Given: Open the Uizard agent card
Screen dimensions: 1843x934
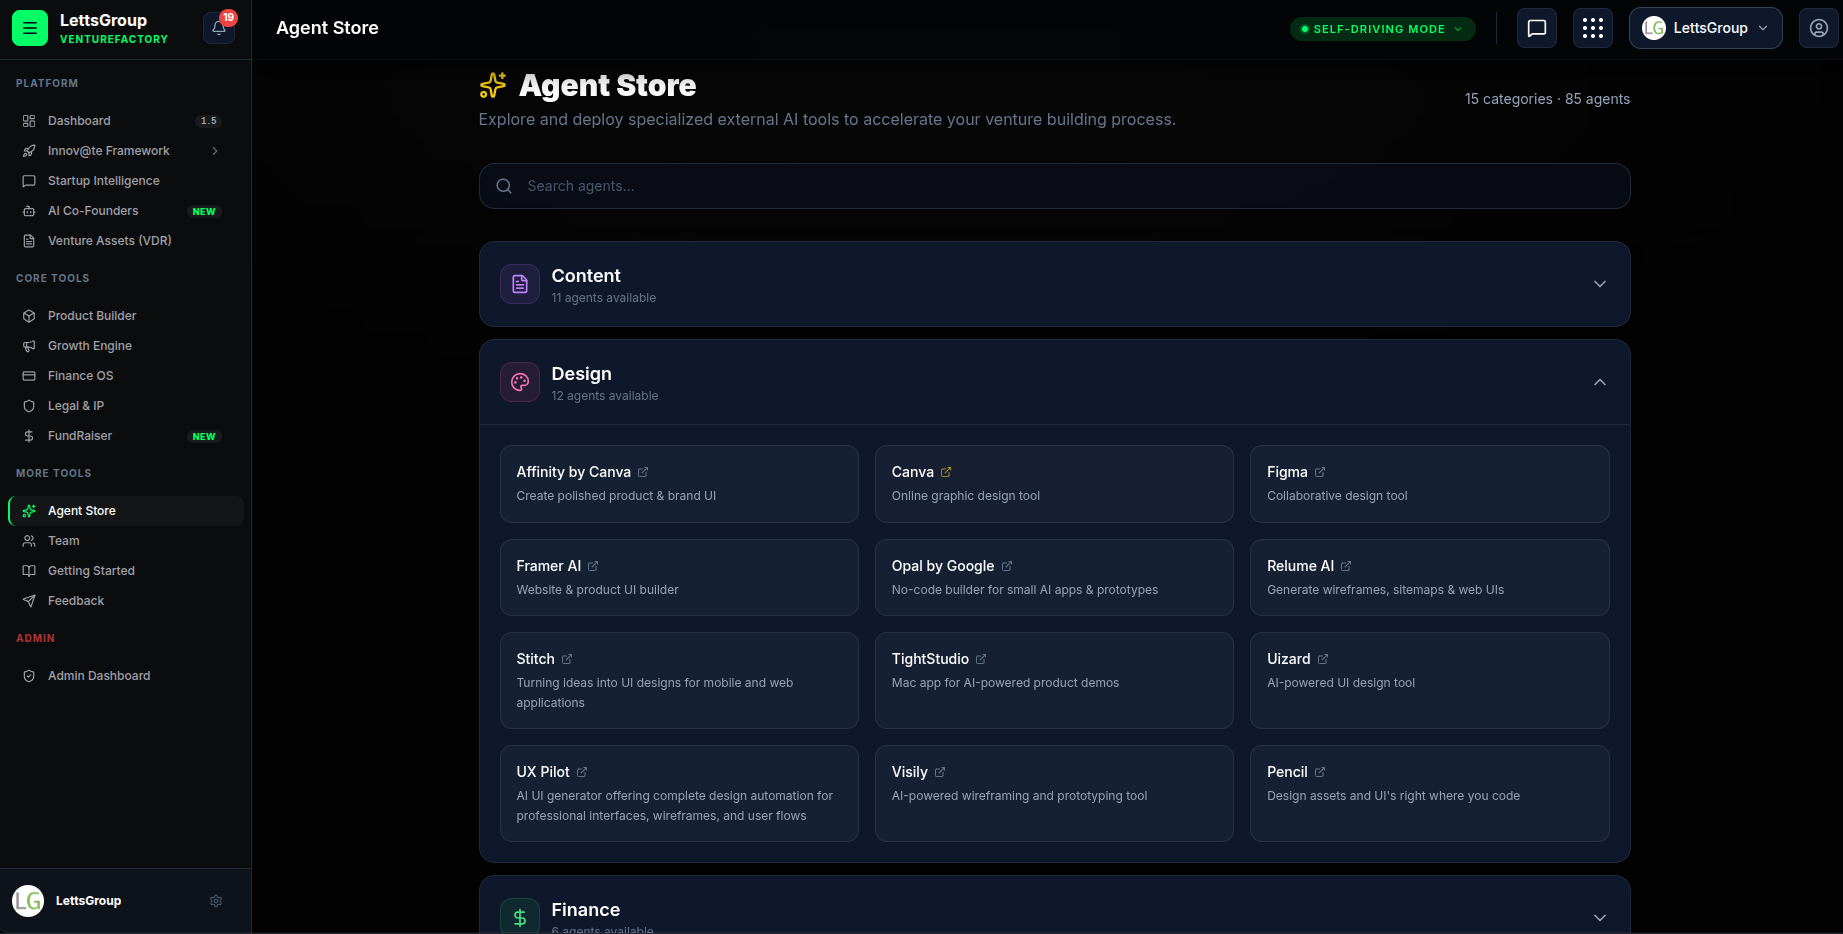Looking at the screenshot, I should [x=1429, y=680].
